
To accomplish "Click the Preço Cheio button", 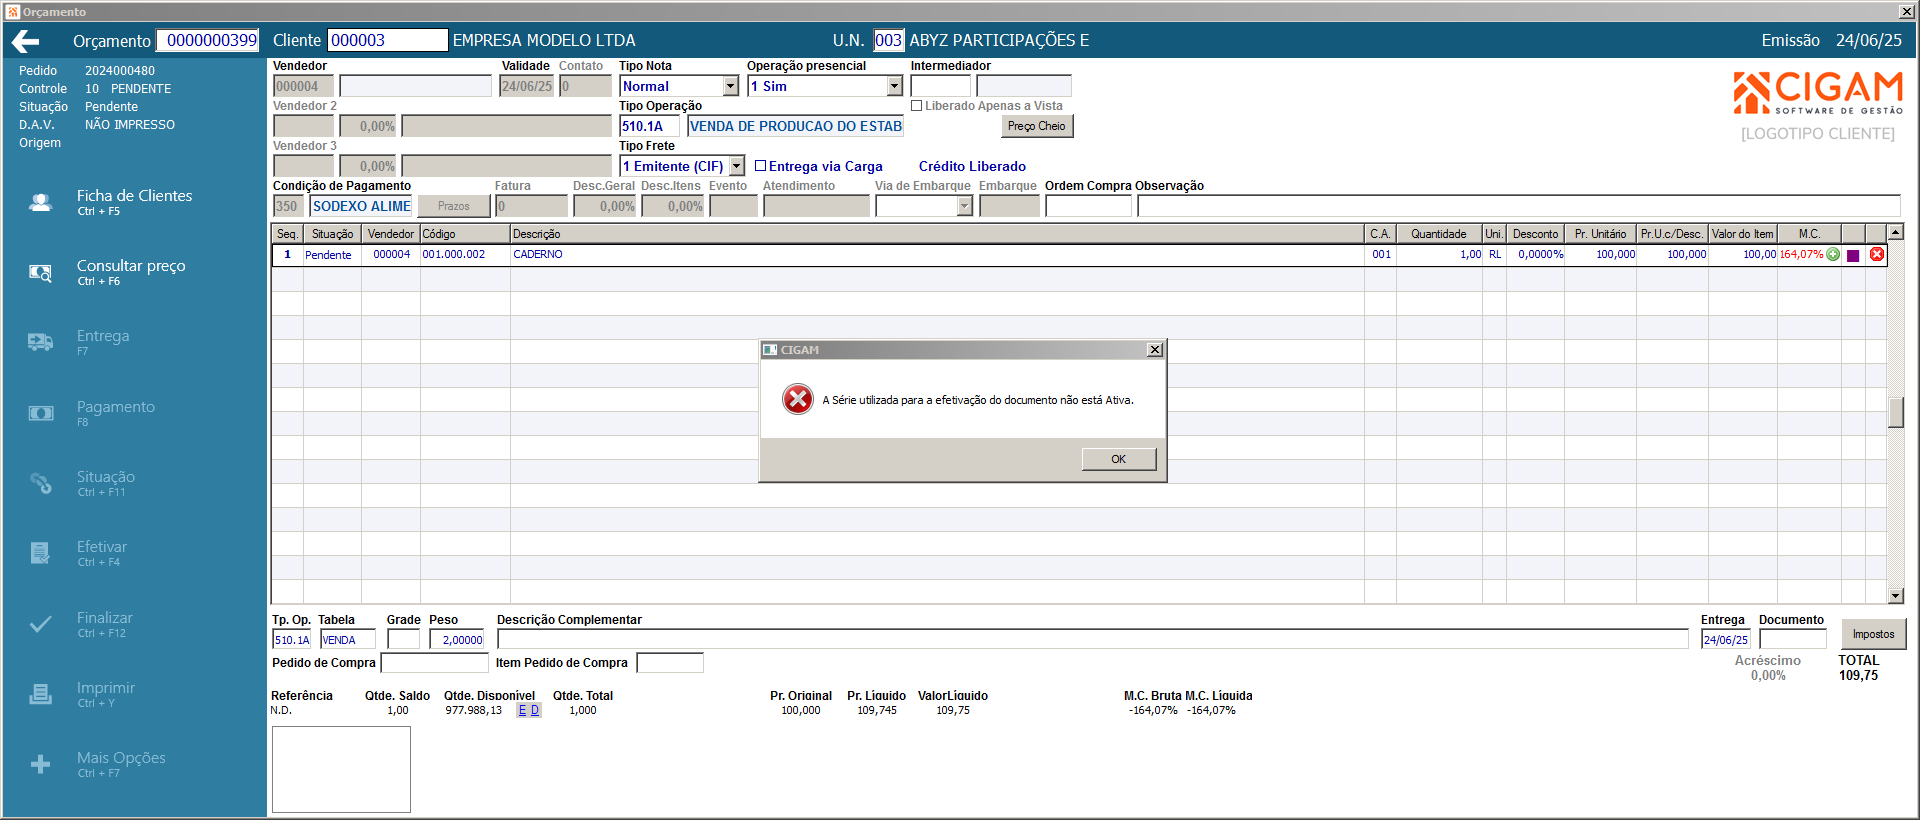I will coord(1036,126).
